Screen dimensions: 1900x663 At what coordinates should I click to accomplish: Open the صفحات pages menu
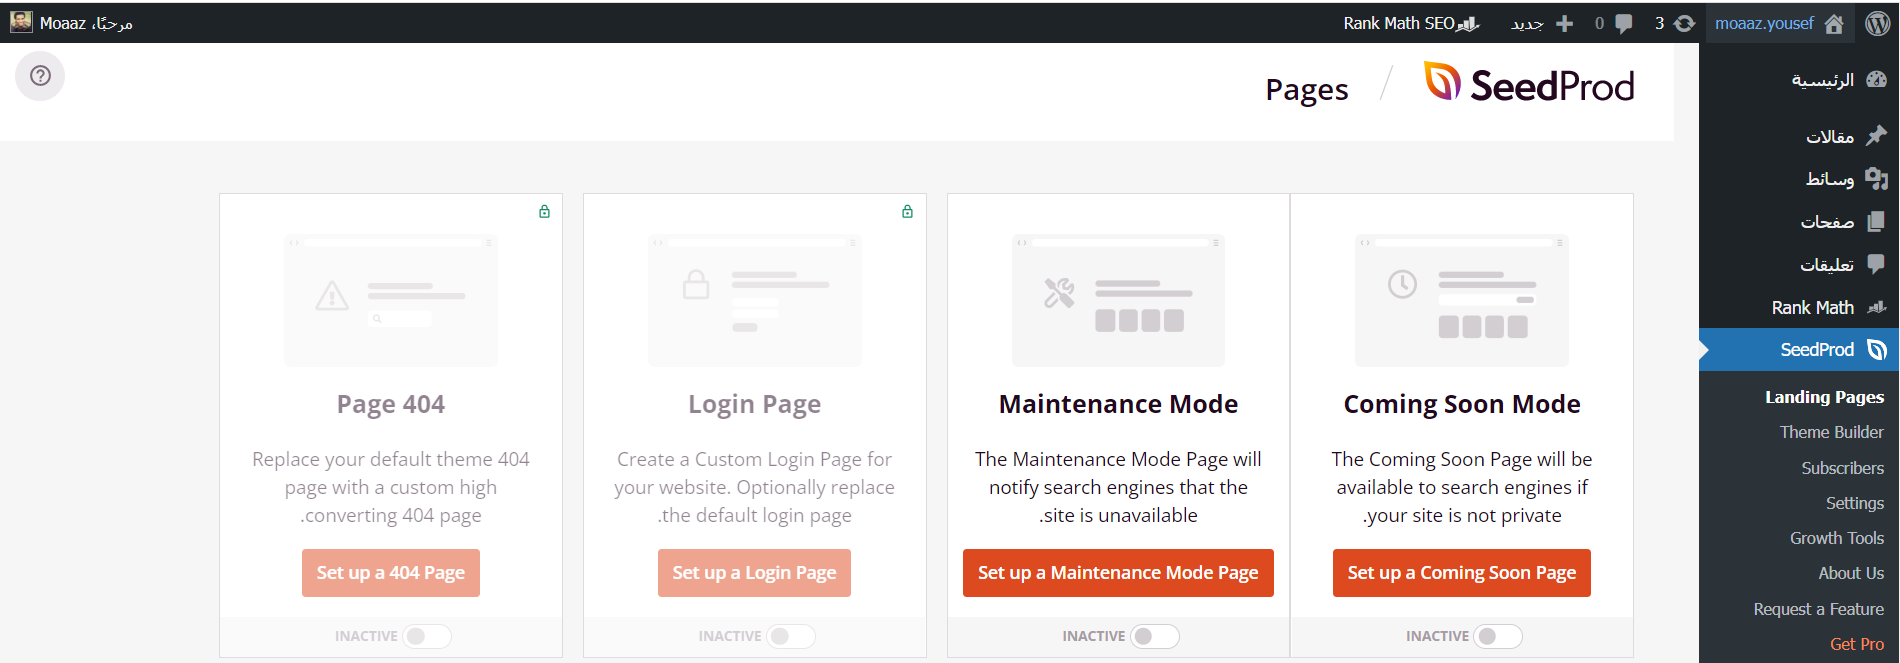click(1827, 222)
